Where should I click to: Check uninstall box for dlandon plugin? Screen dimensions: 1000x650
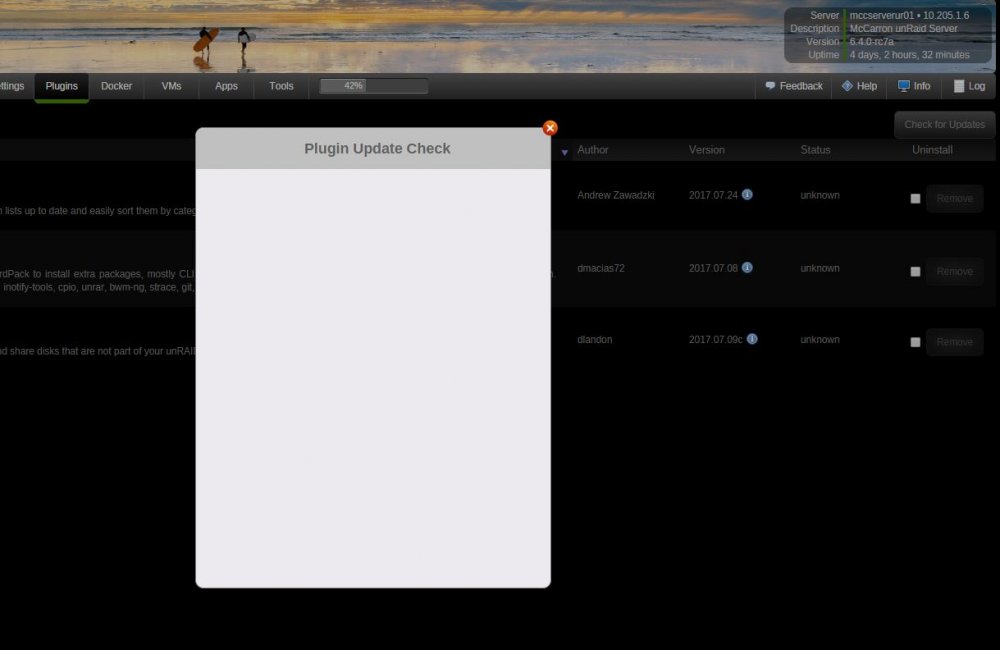[x=915, y=343]
